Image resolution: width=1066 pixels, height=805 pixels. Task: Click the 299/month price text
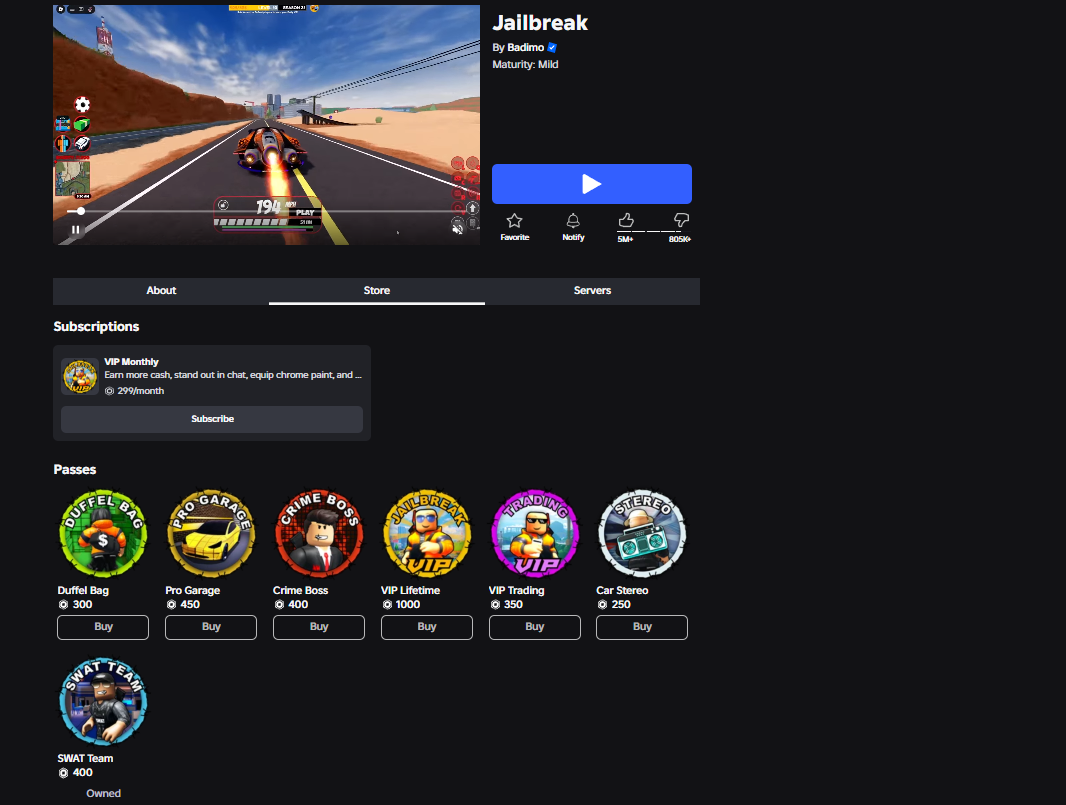[141, 391]
